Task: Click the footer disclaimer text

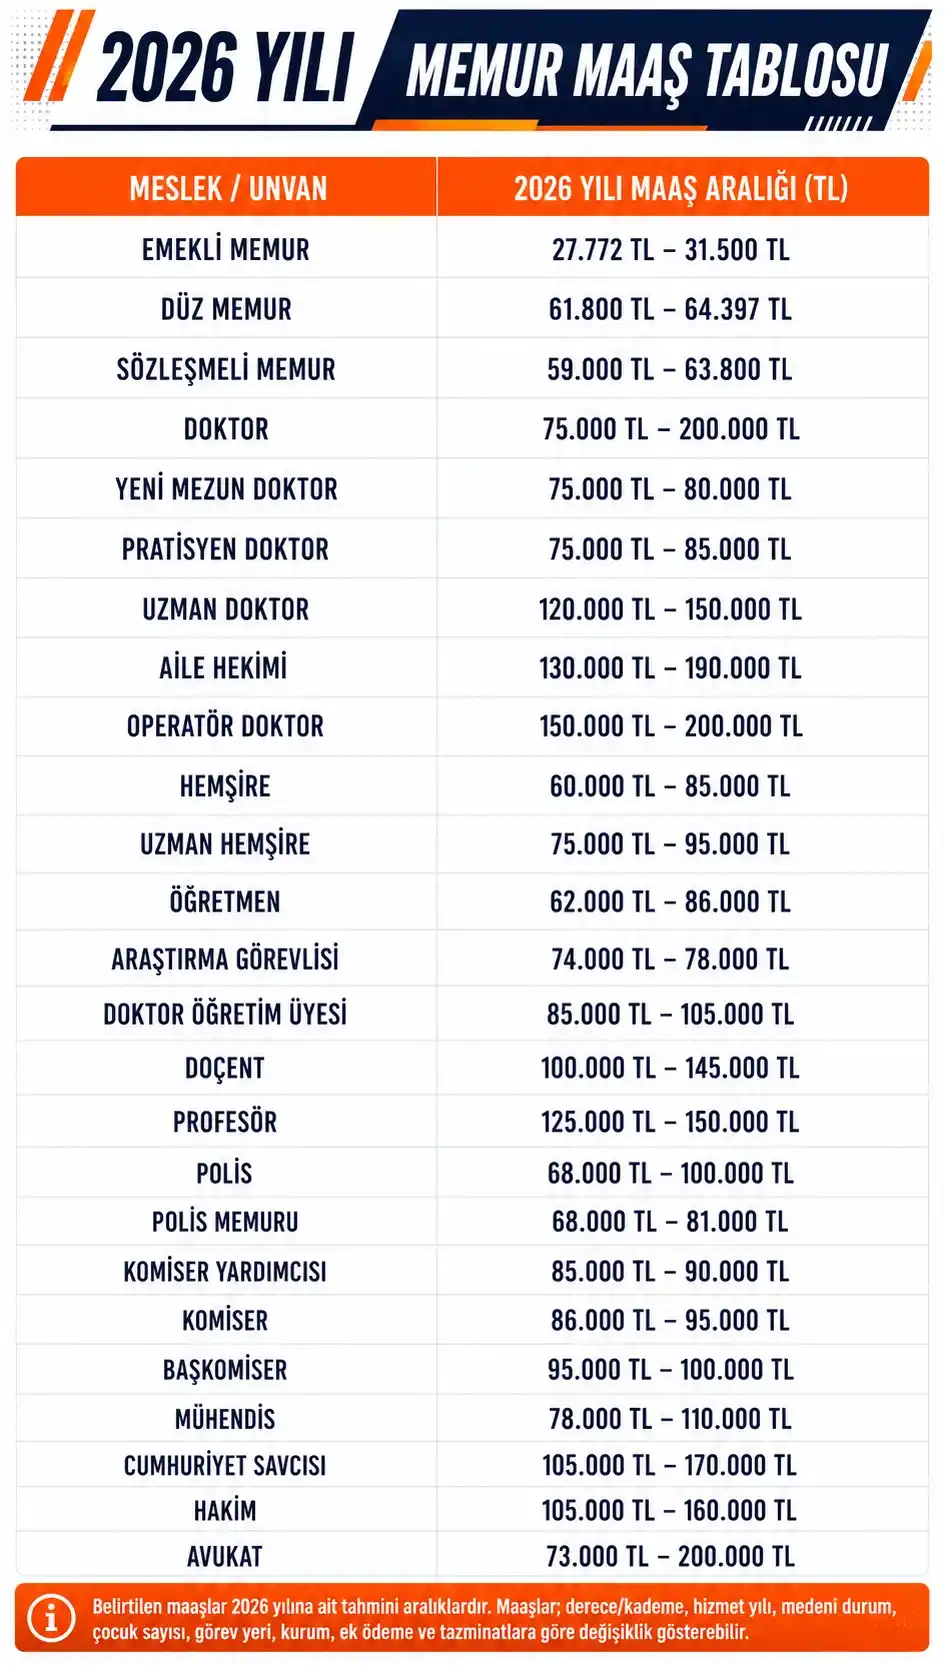Action: click(495, 1619)
